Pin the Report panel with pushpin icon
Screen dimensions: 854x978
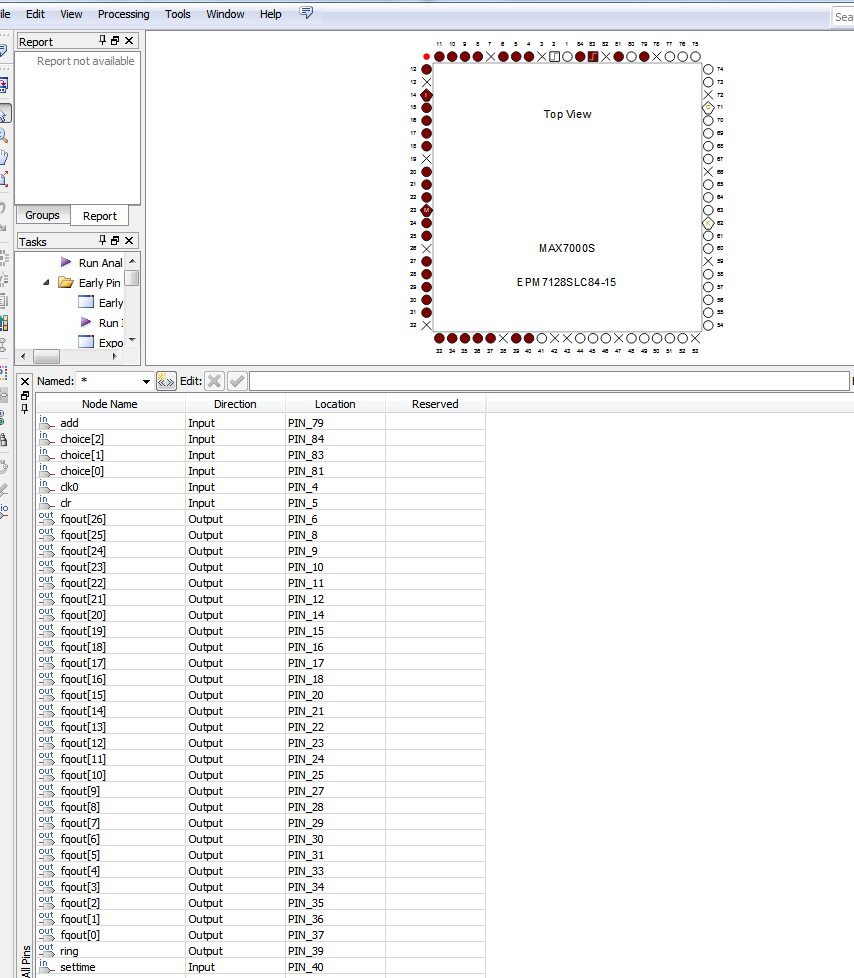[x=103, y=41]
